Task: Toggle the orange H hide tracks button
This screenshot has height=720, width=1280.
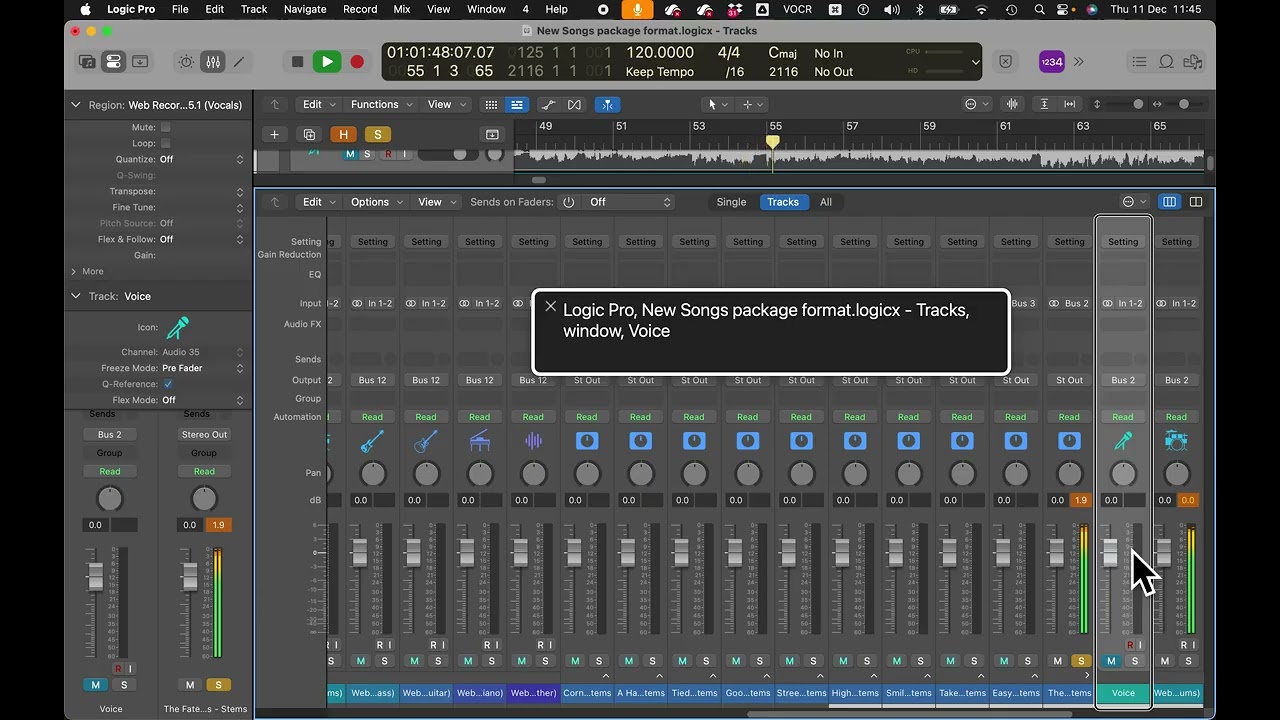Action: (344, 134)
